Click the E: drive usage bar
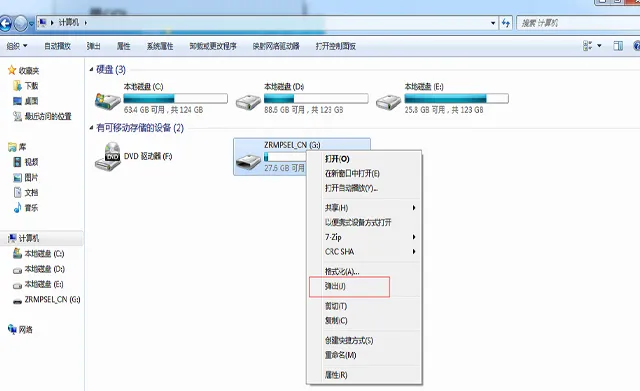The height and width of the screenshot is (391, 640). 456,98
